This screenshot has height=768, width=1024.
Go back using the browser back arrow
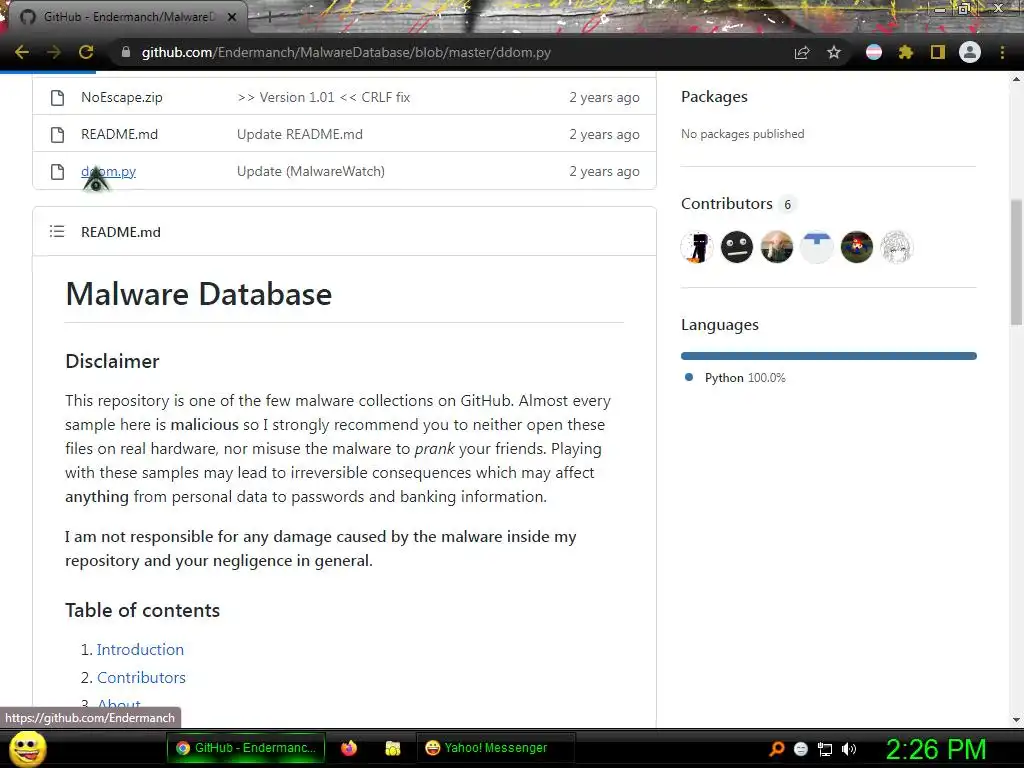[22, 52]
